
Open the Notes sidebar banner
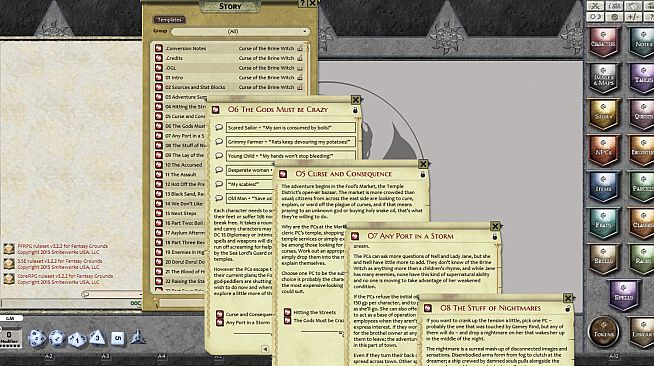[x=643, y=42]
